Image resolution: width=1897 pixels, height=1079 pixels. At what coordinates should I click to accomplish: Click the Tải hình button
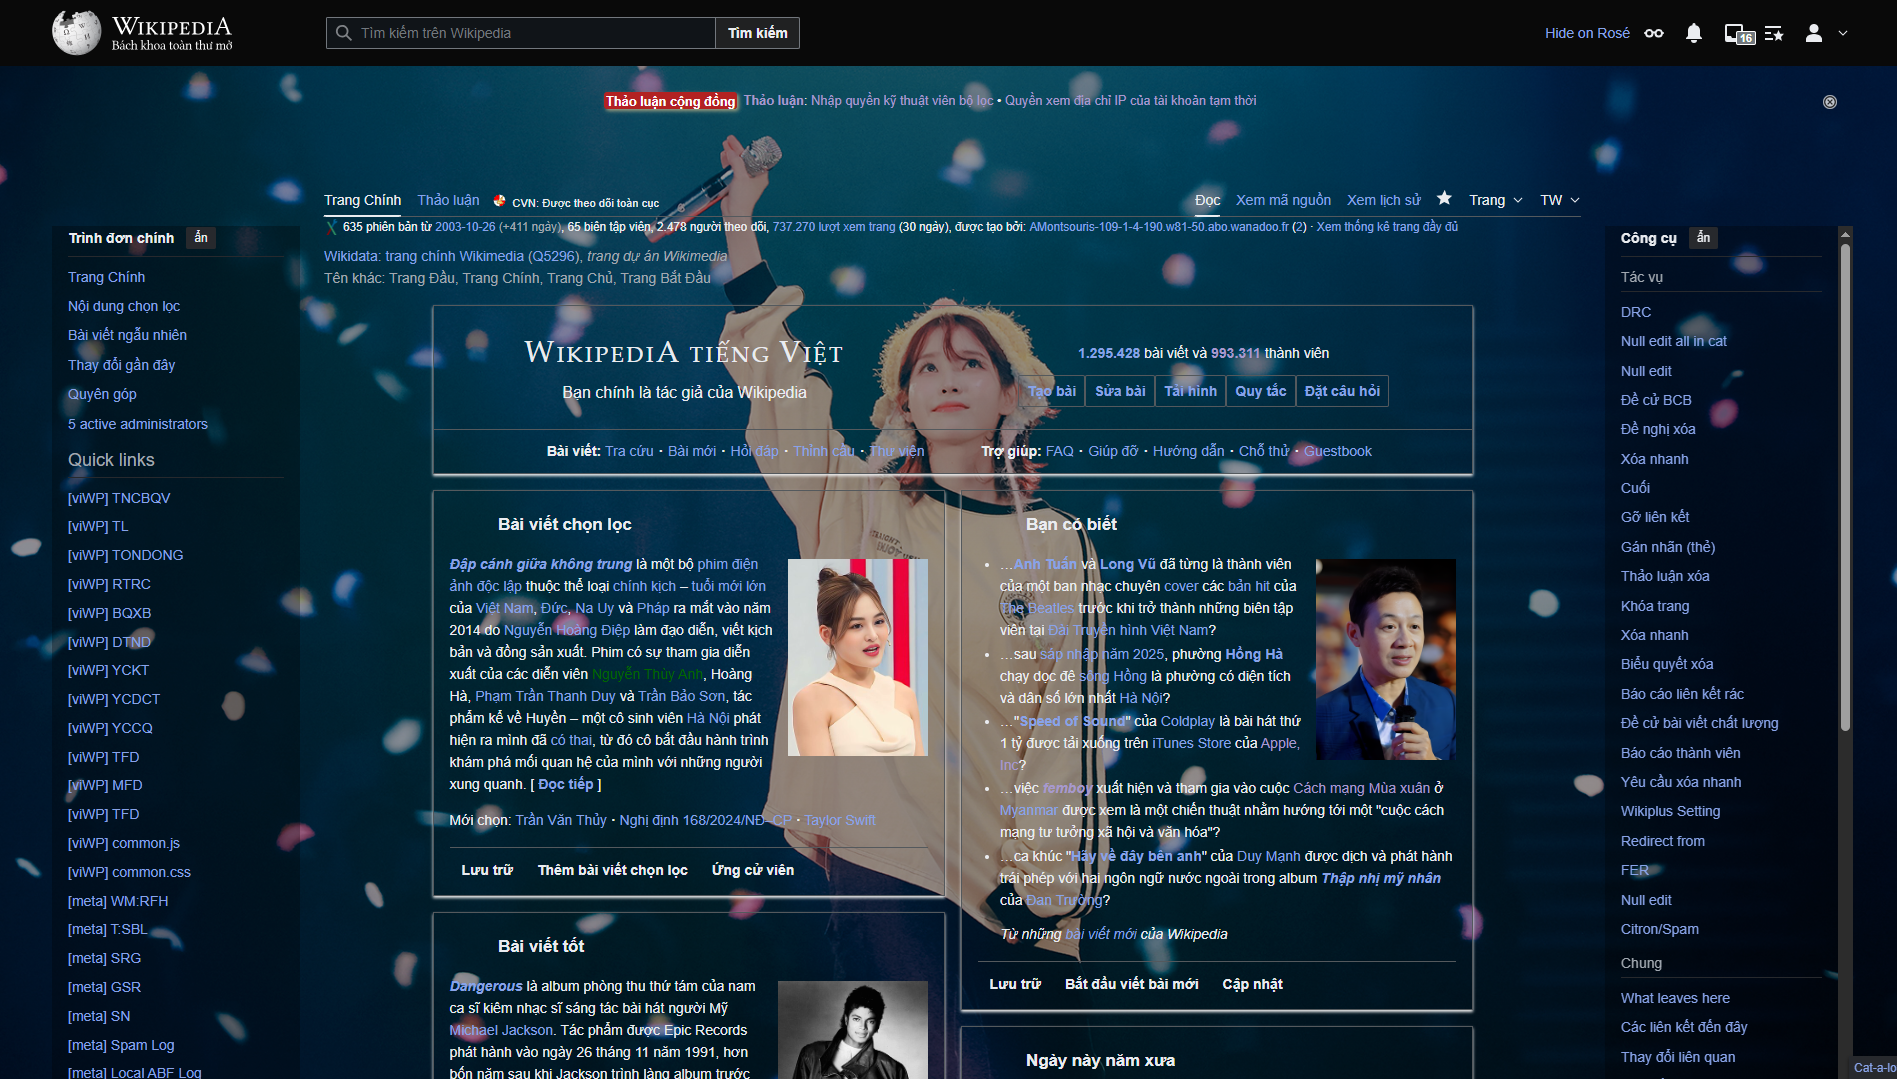pyautogui.click(x=1190, y=391)
